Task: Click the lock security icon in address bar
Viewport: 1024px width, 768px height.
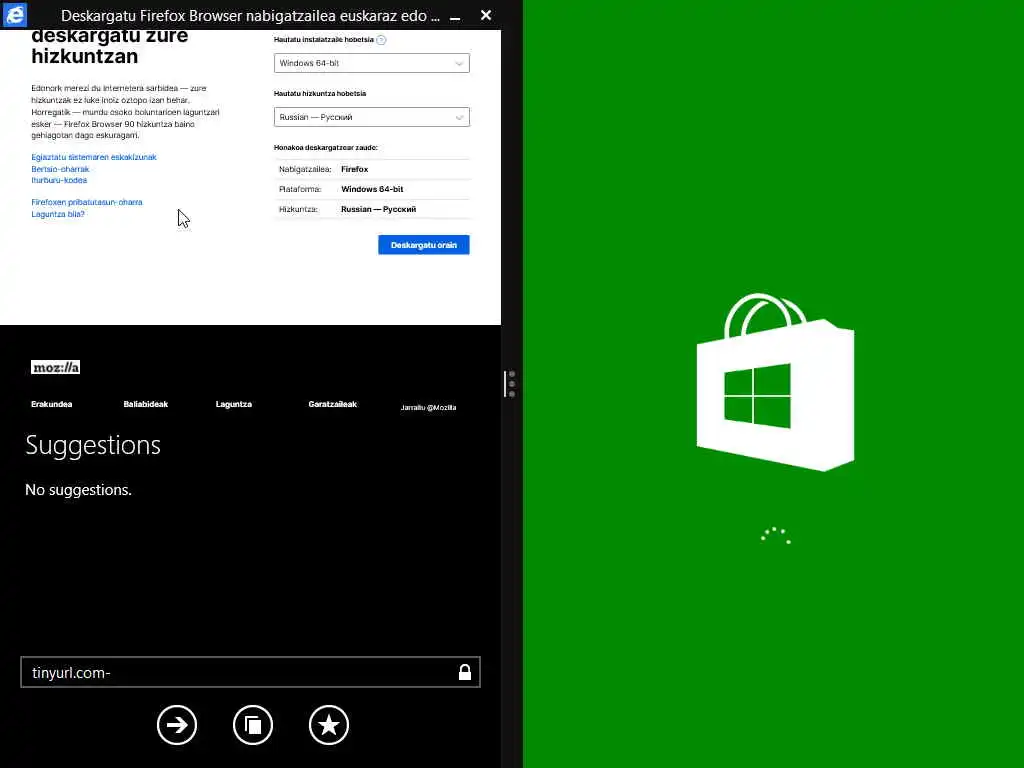Action: 464,672
